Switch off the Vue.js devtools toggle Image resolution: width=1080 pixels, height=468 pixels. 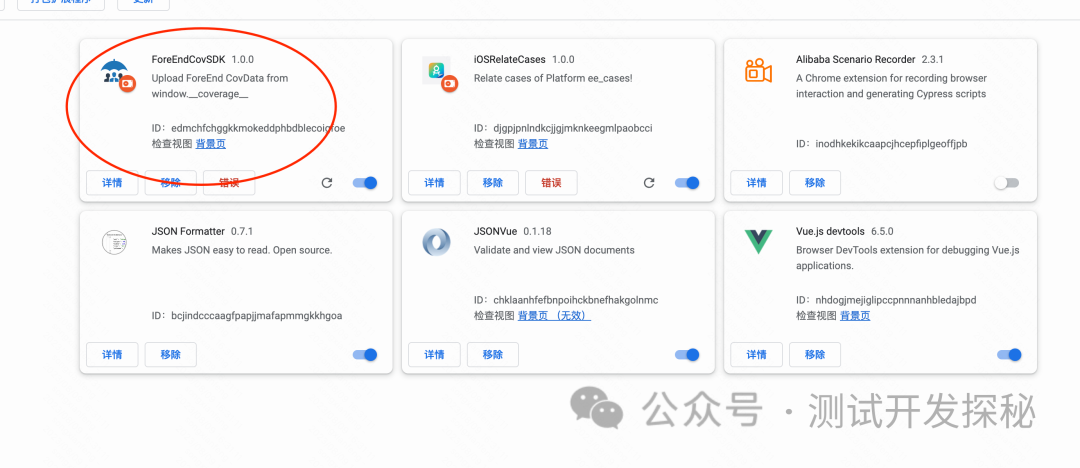[x=1009, y=354]
